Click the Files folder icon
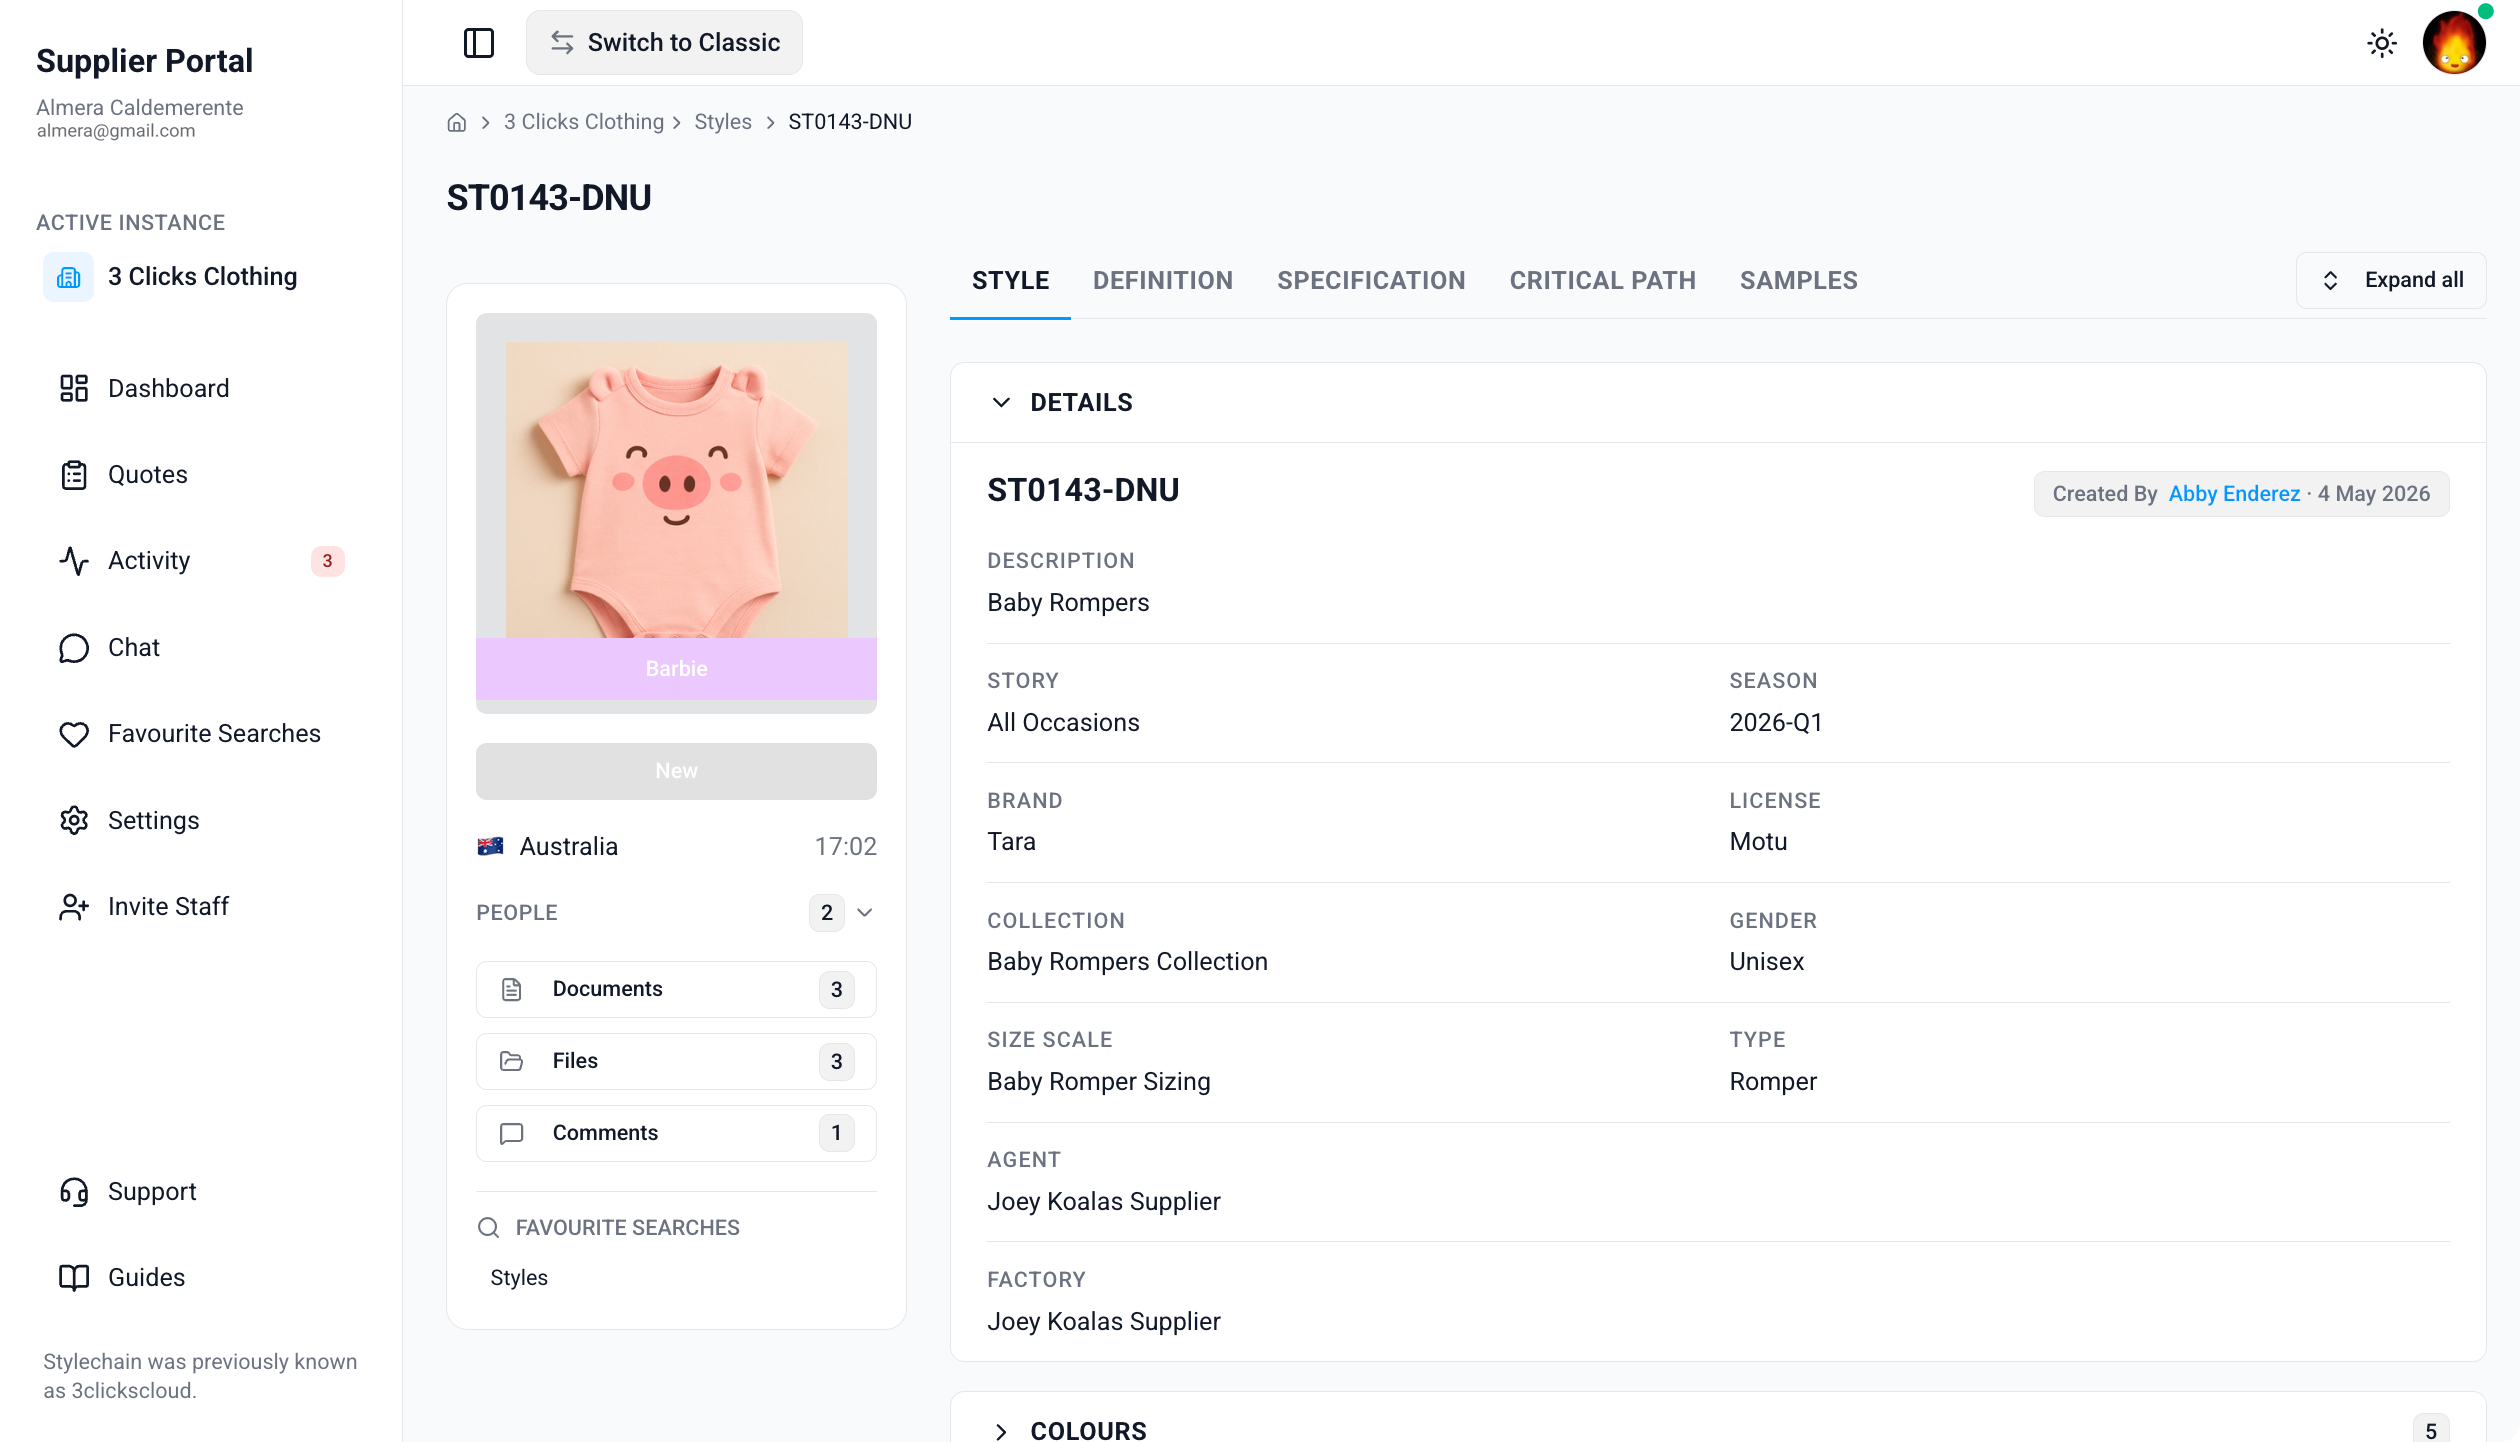Image resolution: width=2520 pixels, height=1442 pixels. click(511, 1061)
